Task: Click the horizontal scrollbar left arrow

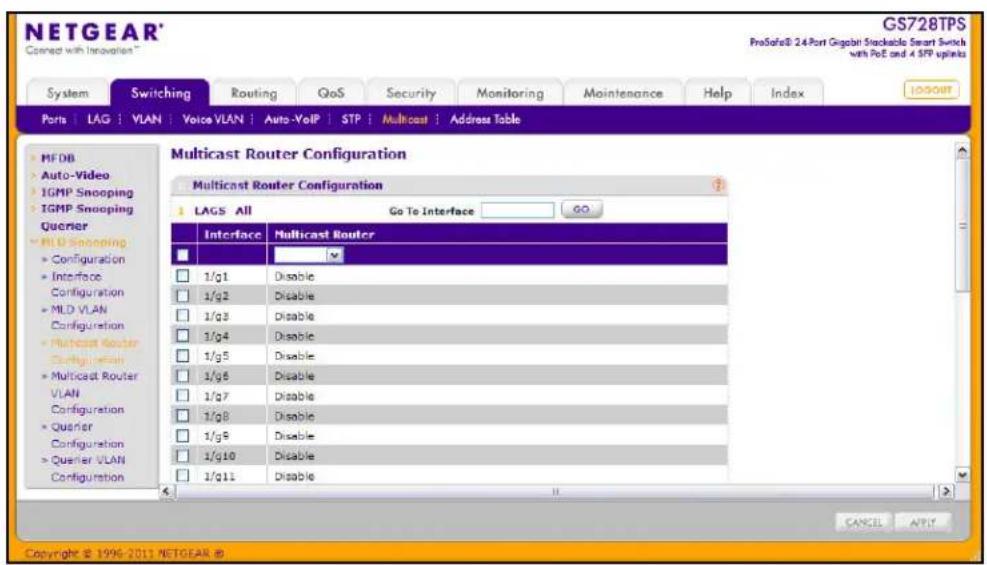Action: point(166,491)
